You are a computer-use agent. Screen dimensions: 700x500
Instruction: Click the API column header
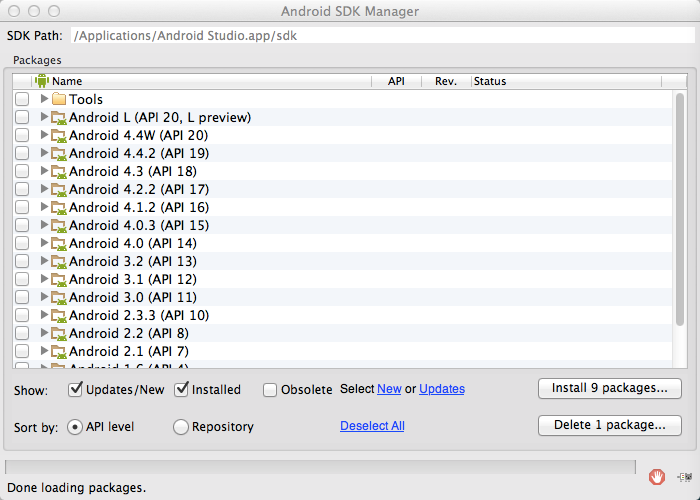pos(396,81)
